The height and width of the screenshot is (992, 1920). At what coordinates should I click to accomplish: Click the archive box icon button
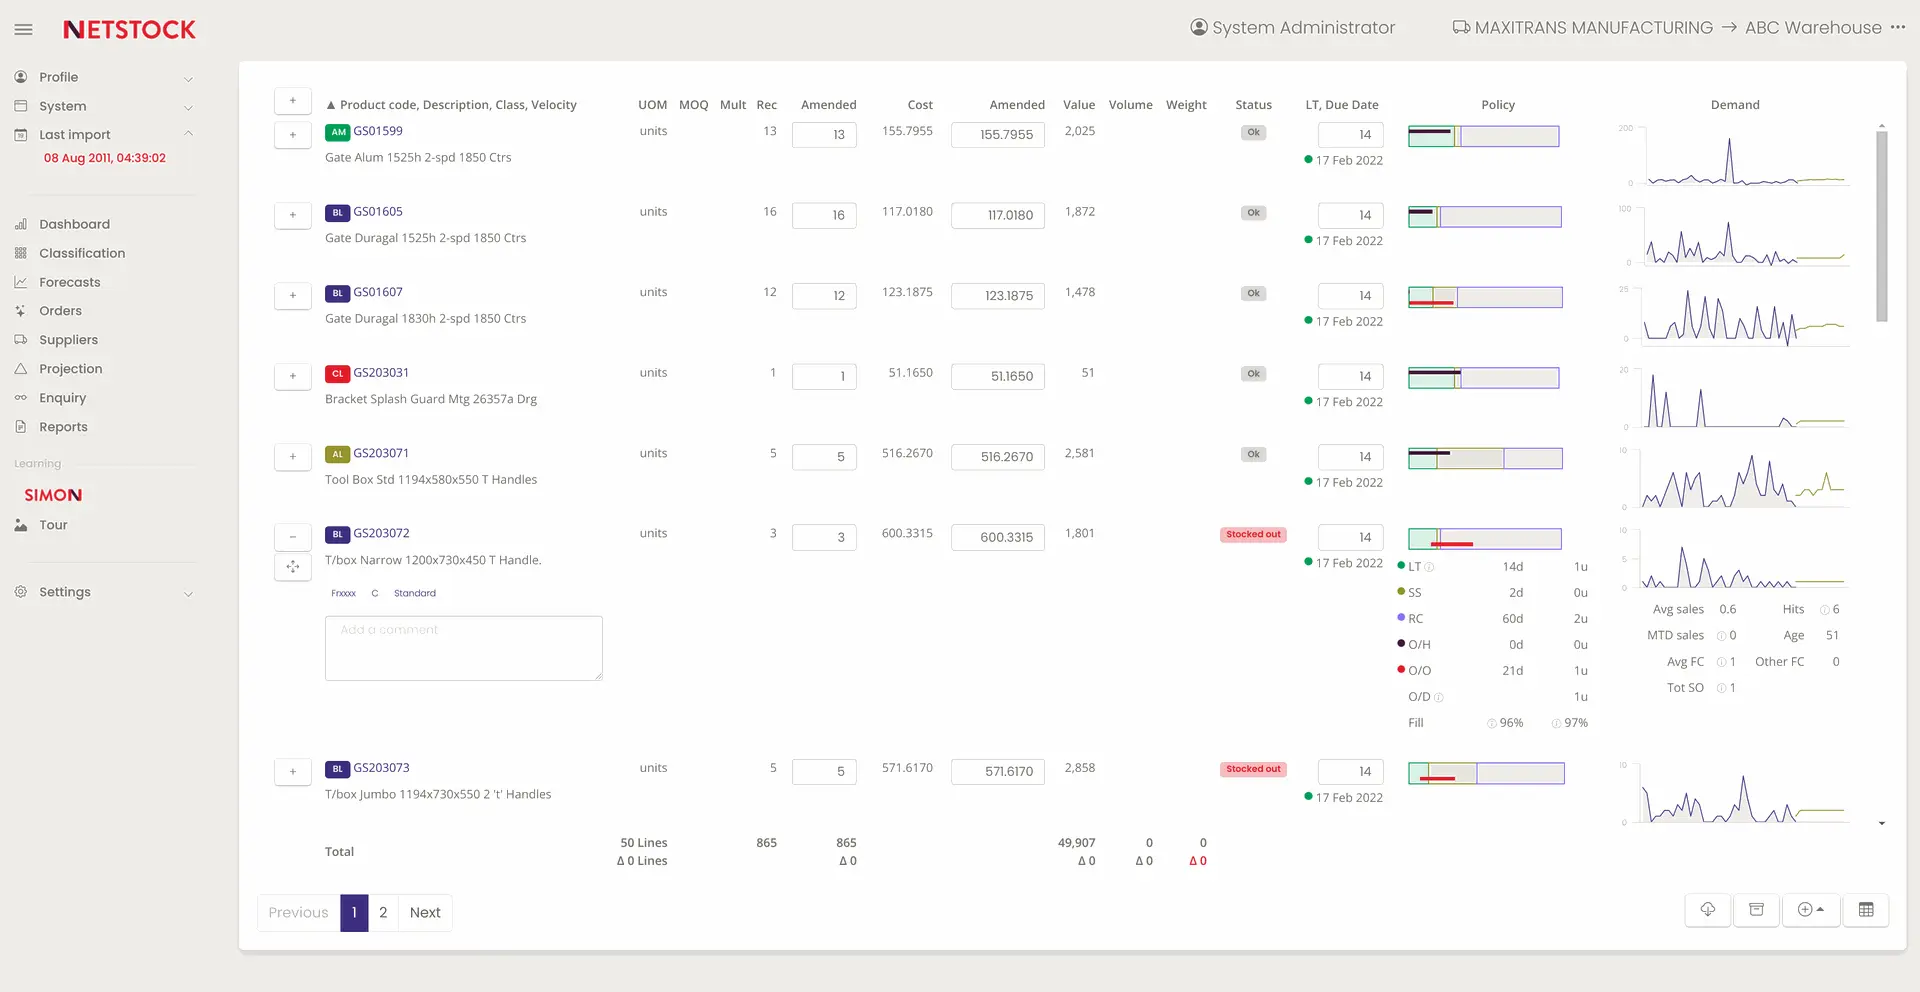click(1756, 910)
